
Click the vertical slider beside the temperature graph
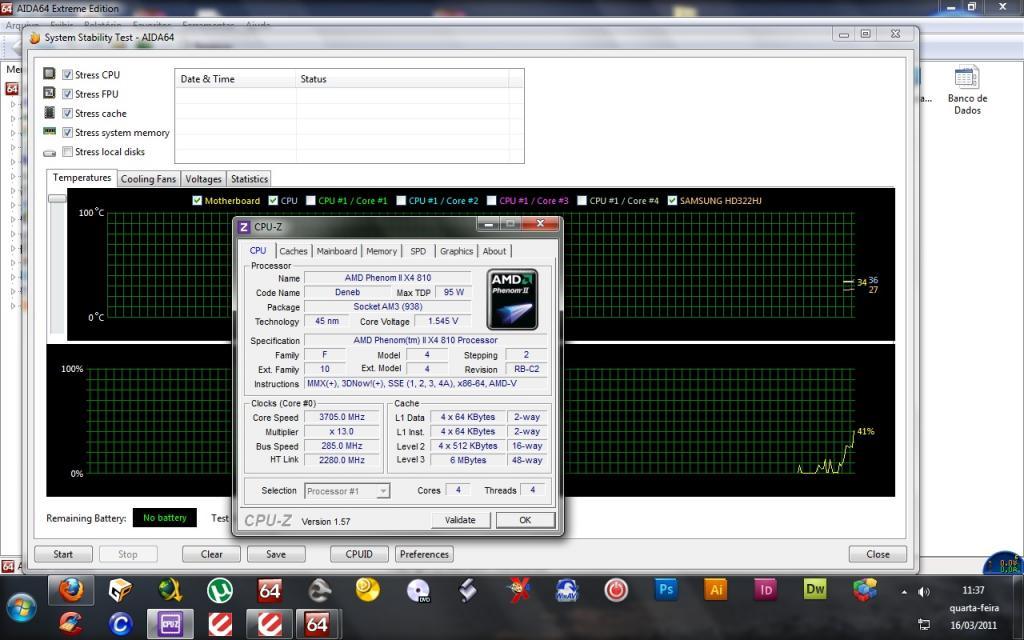pyautogui.click(x=57, y=199)
